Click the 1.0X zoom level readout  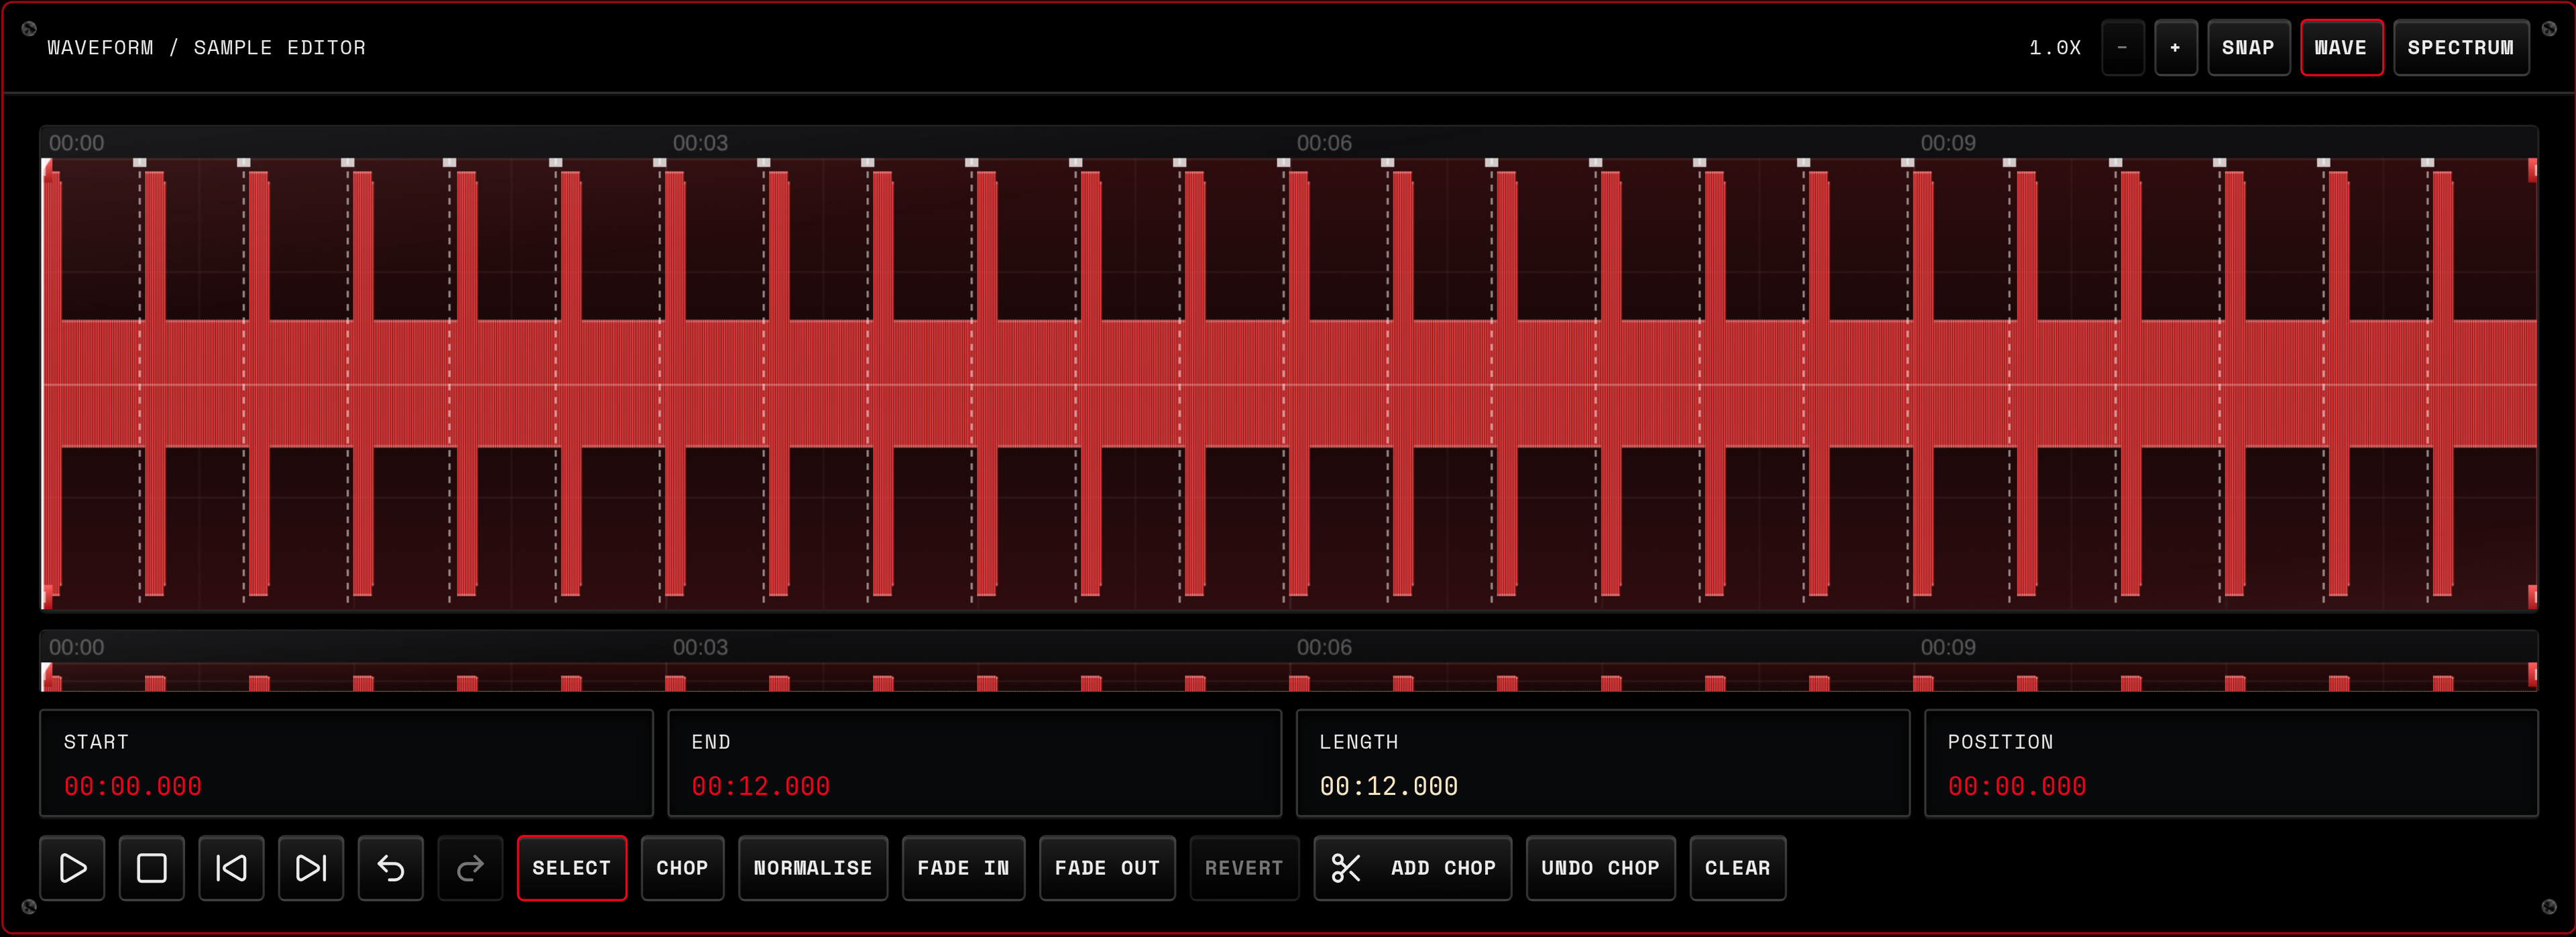click(x=2055, y=47)
